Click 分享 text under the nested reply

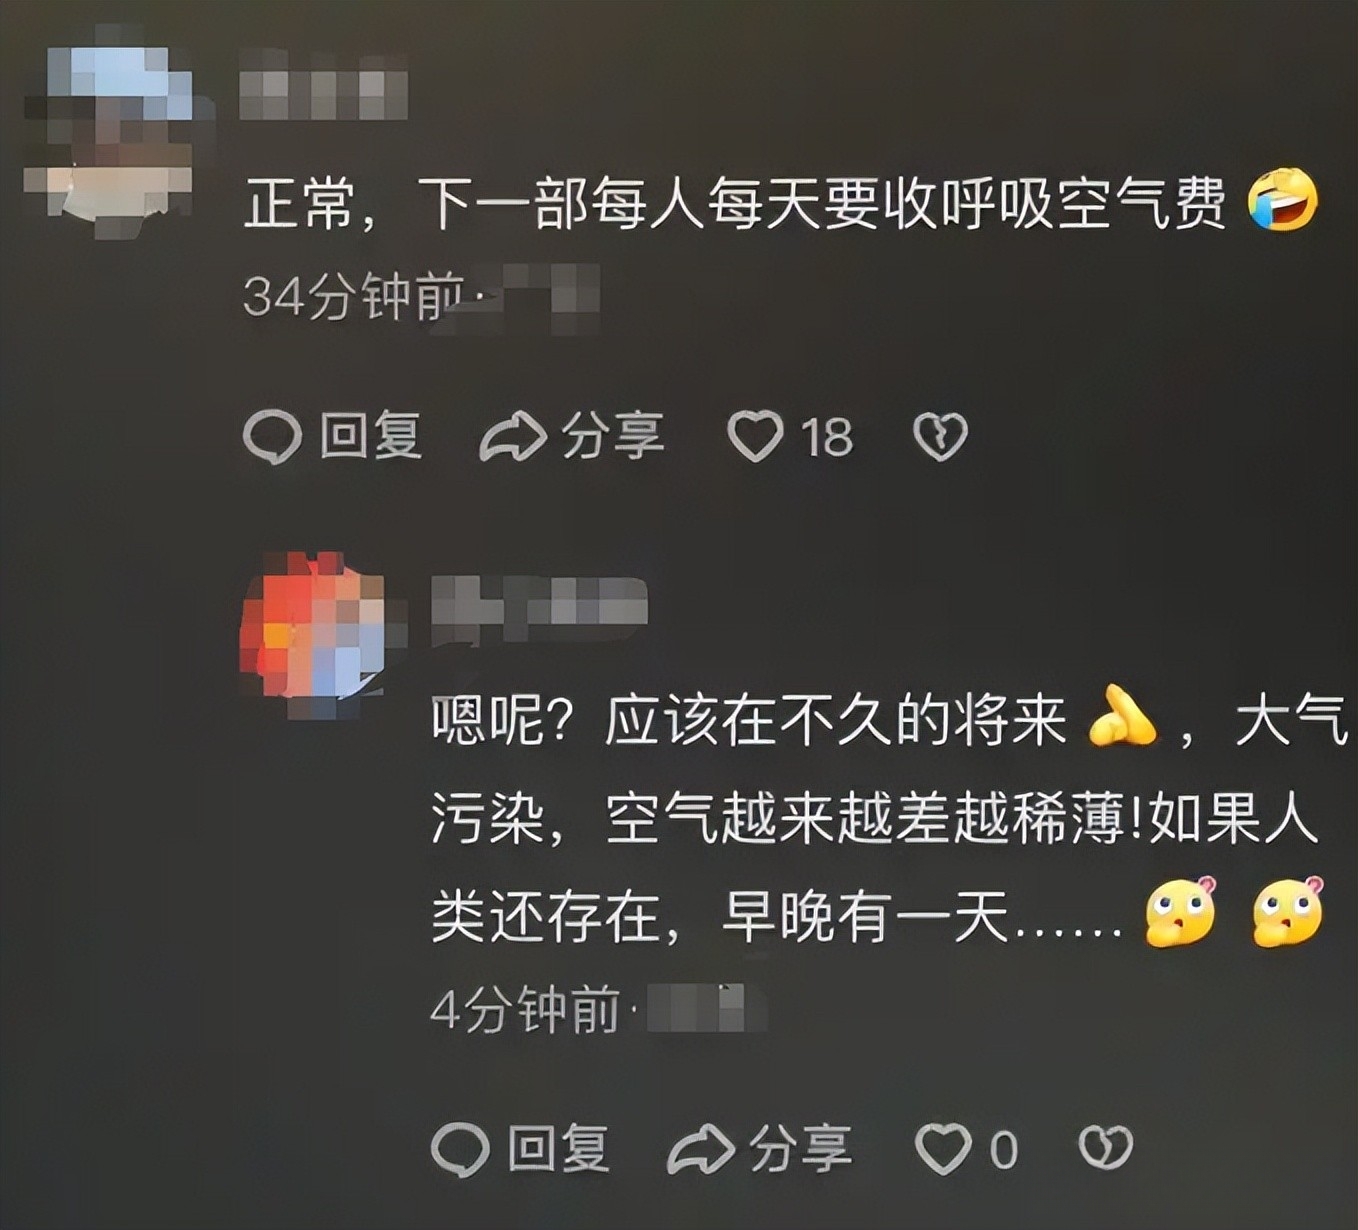click(801, 1148)
